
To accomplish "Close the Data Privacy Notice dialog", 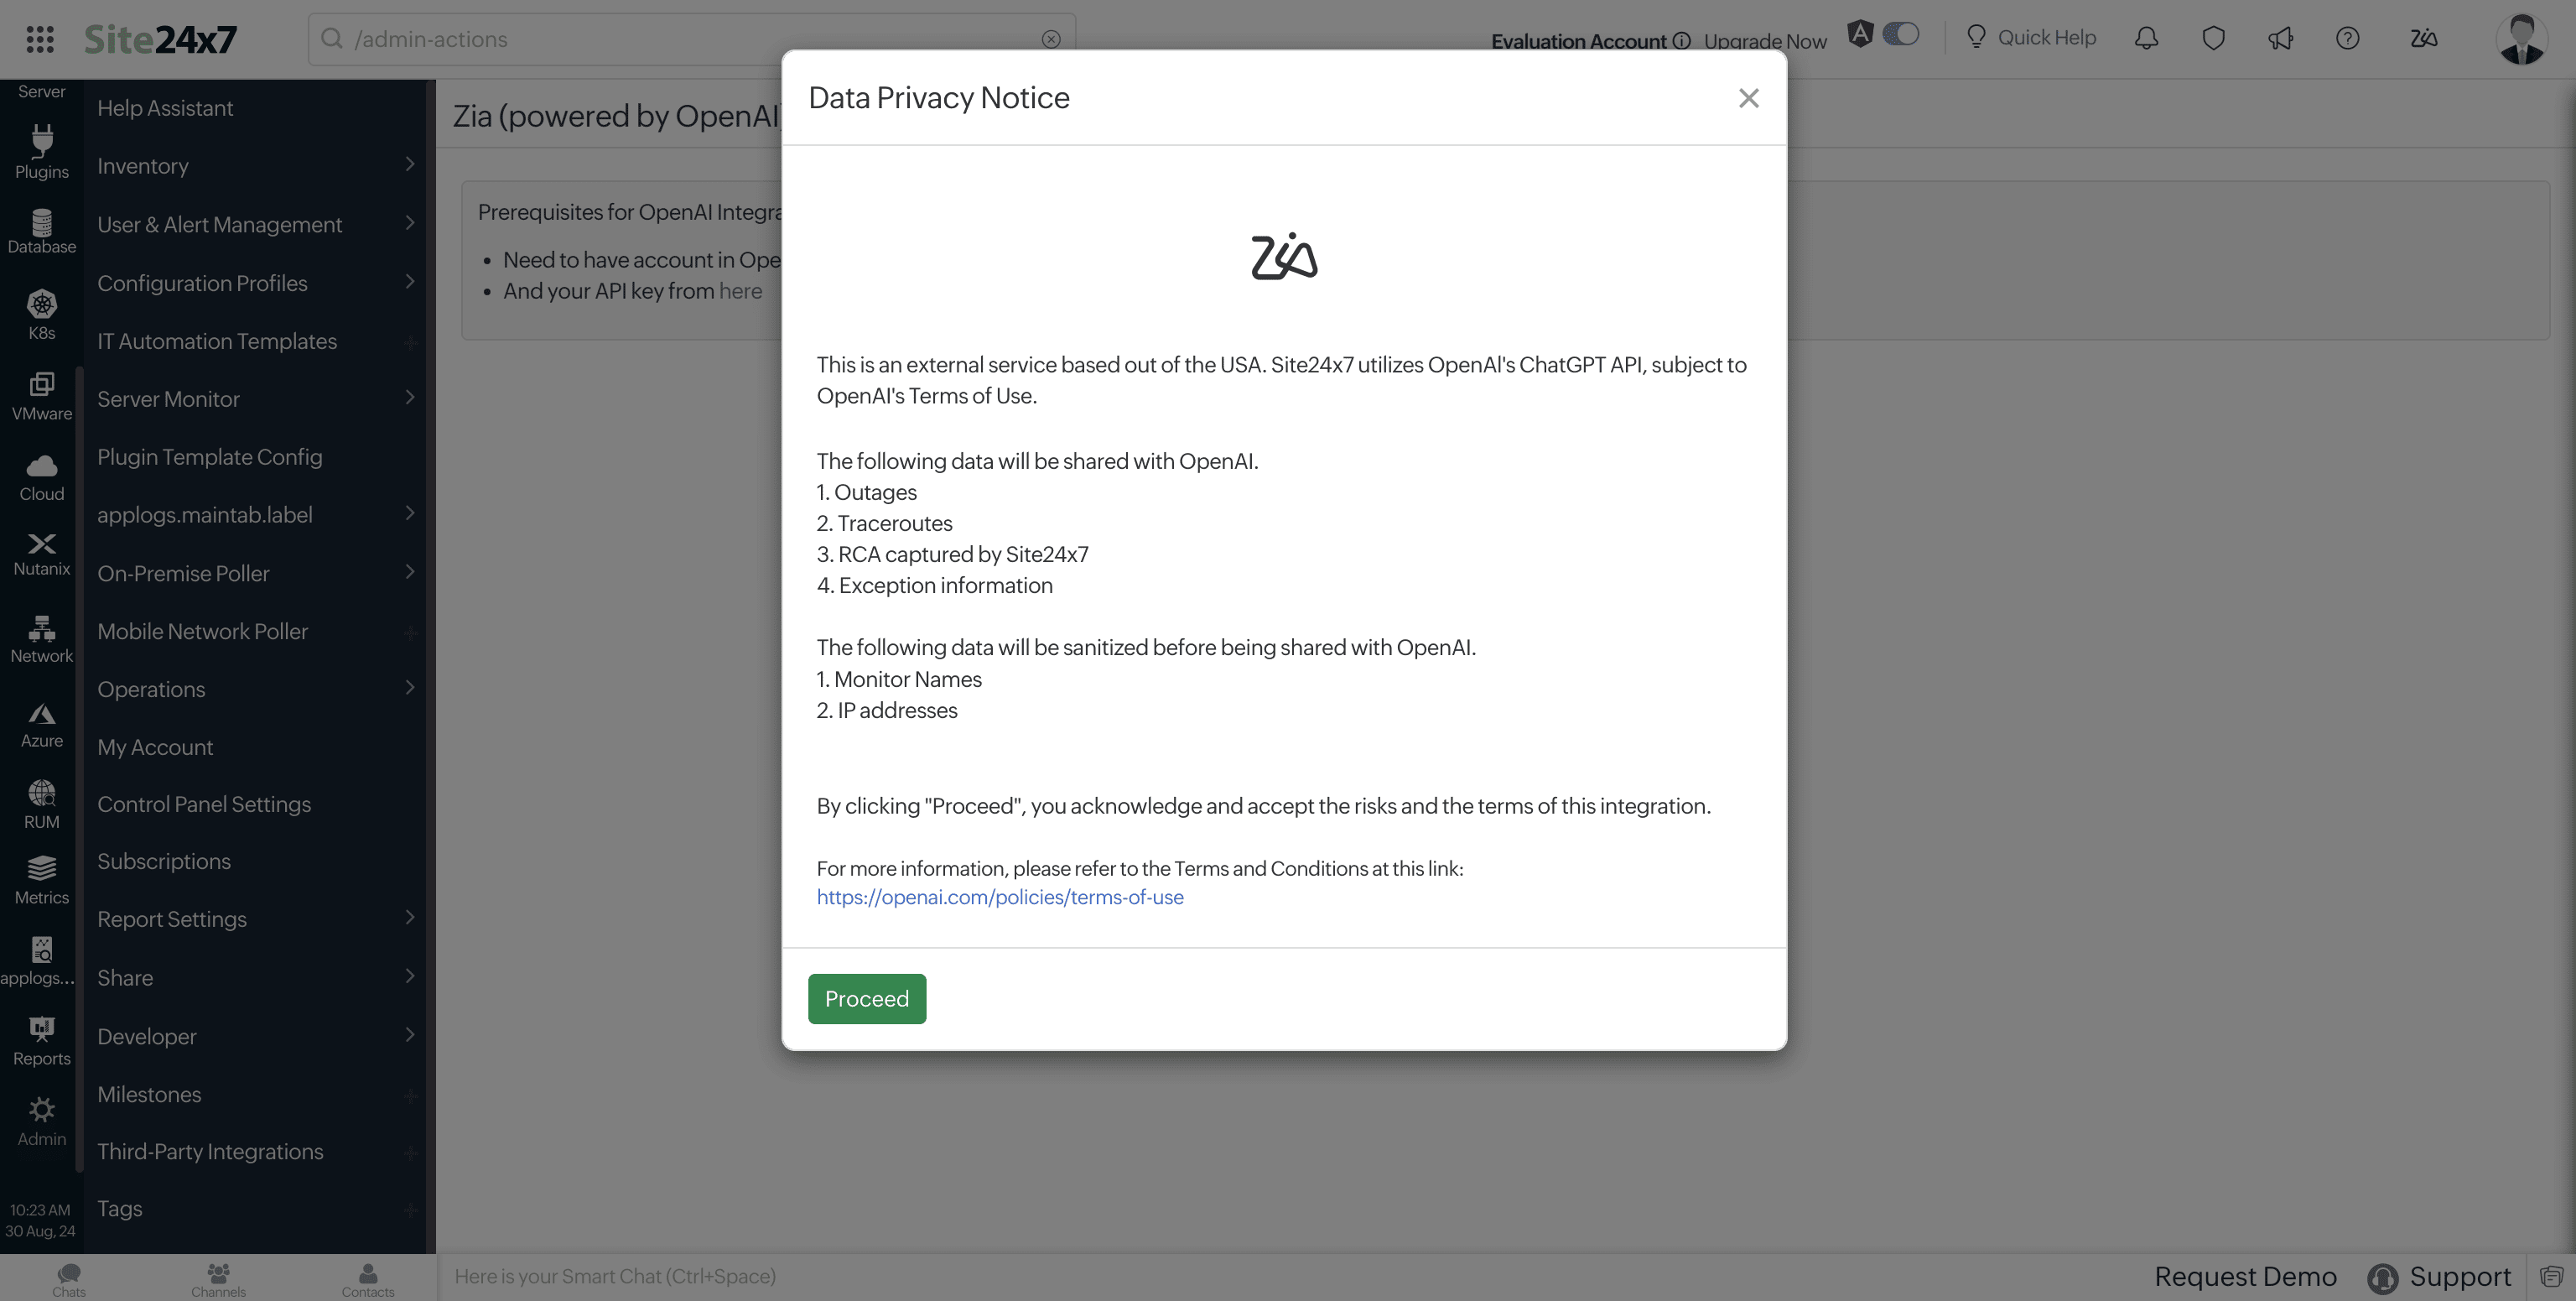I will [x=1748, y=98].
